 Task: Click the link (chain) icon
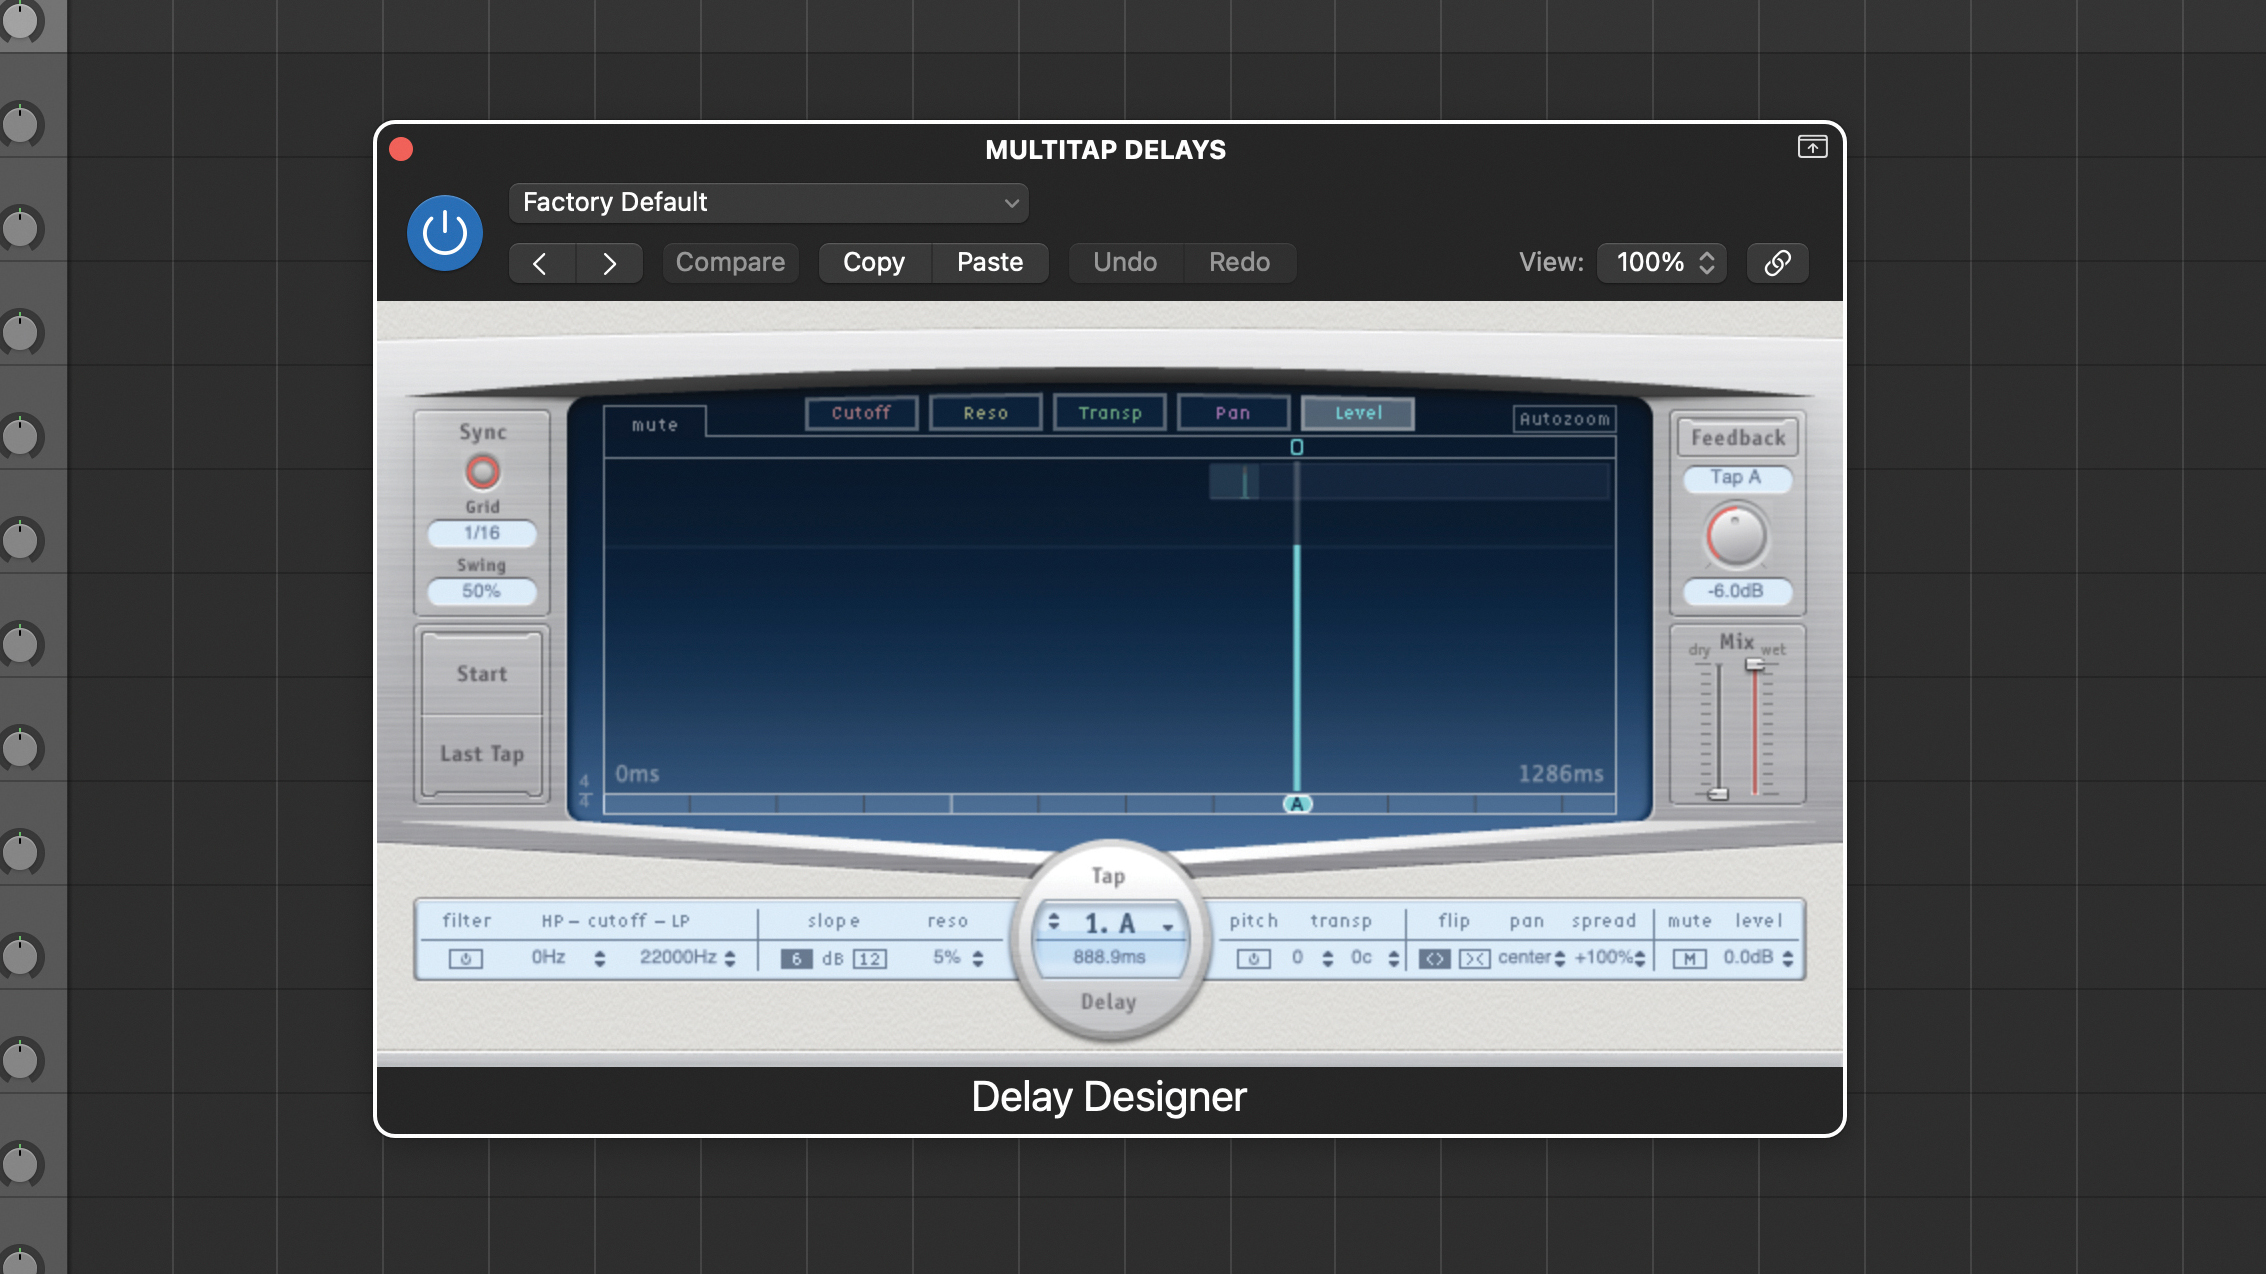point(1777,263)
